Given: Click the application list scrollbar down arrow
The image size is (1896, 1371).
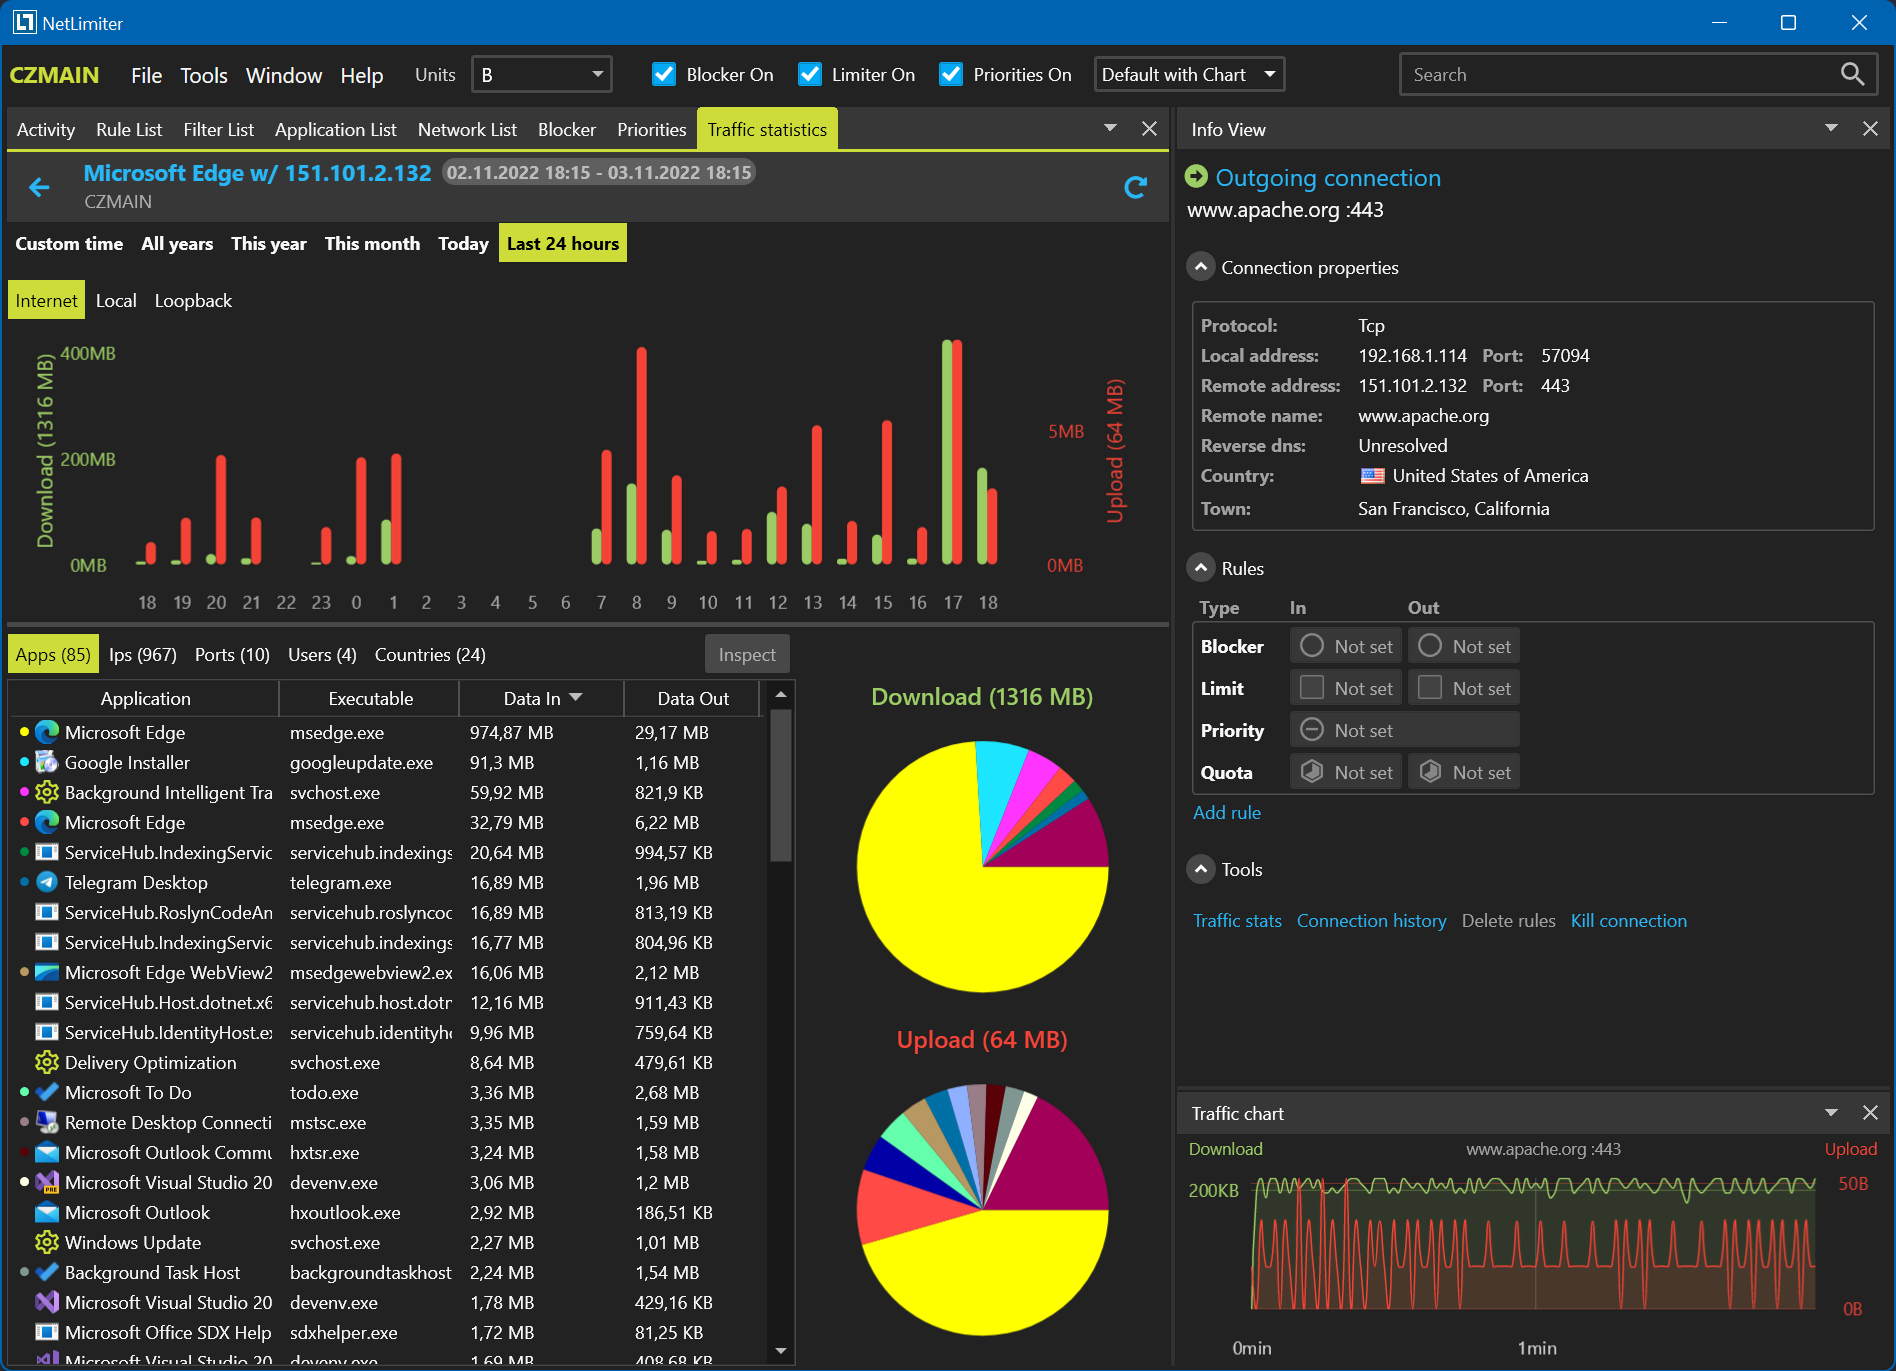Looking at the screenshot, I should [x=781, y=1350].
